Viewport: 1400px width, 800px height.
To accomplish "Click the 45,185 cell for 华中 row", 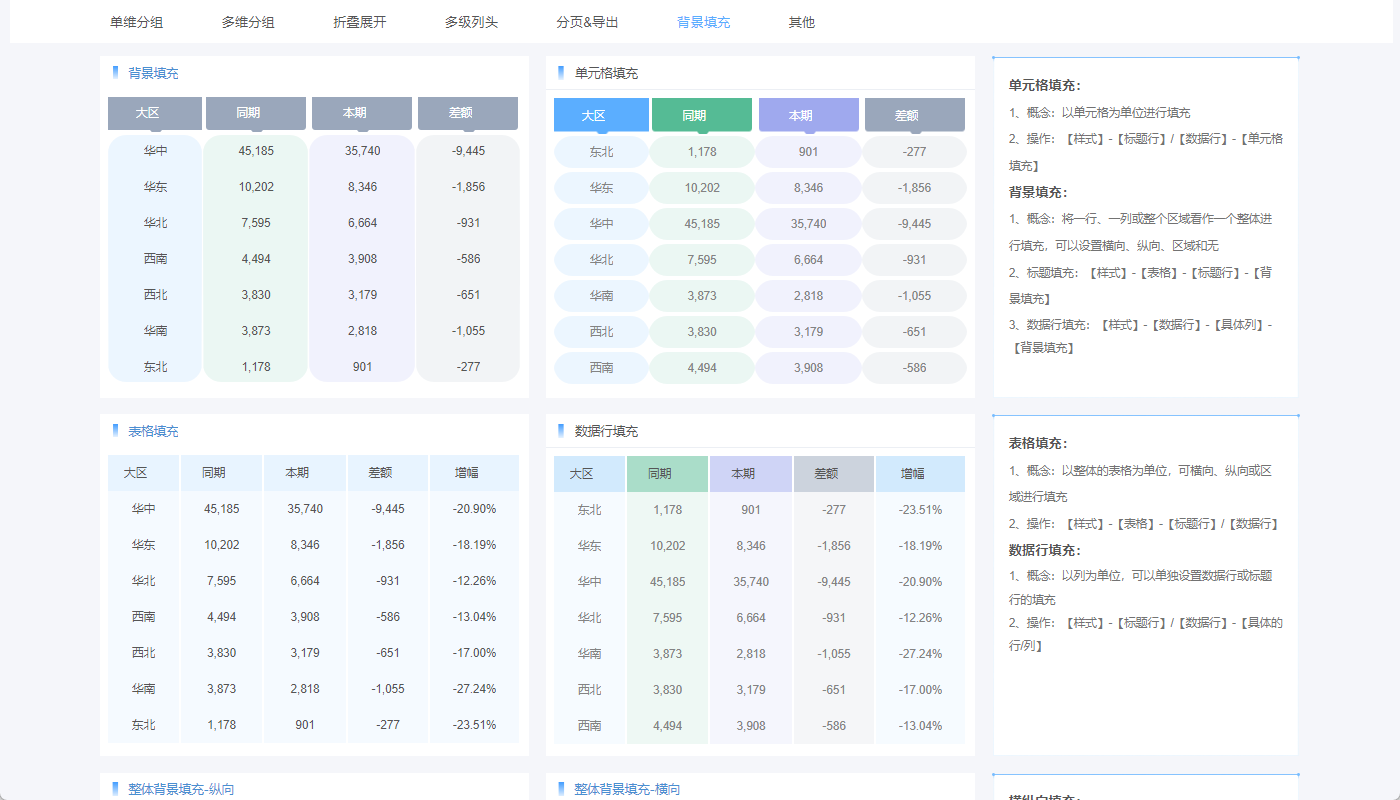I will (x=255, y=150).
